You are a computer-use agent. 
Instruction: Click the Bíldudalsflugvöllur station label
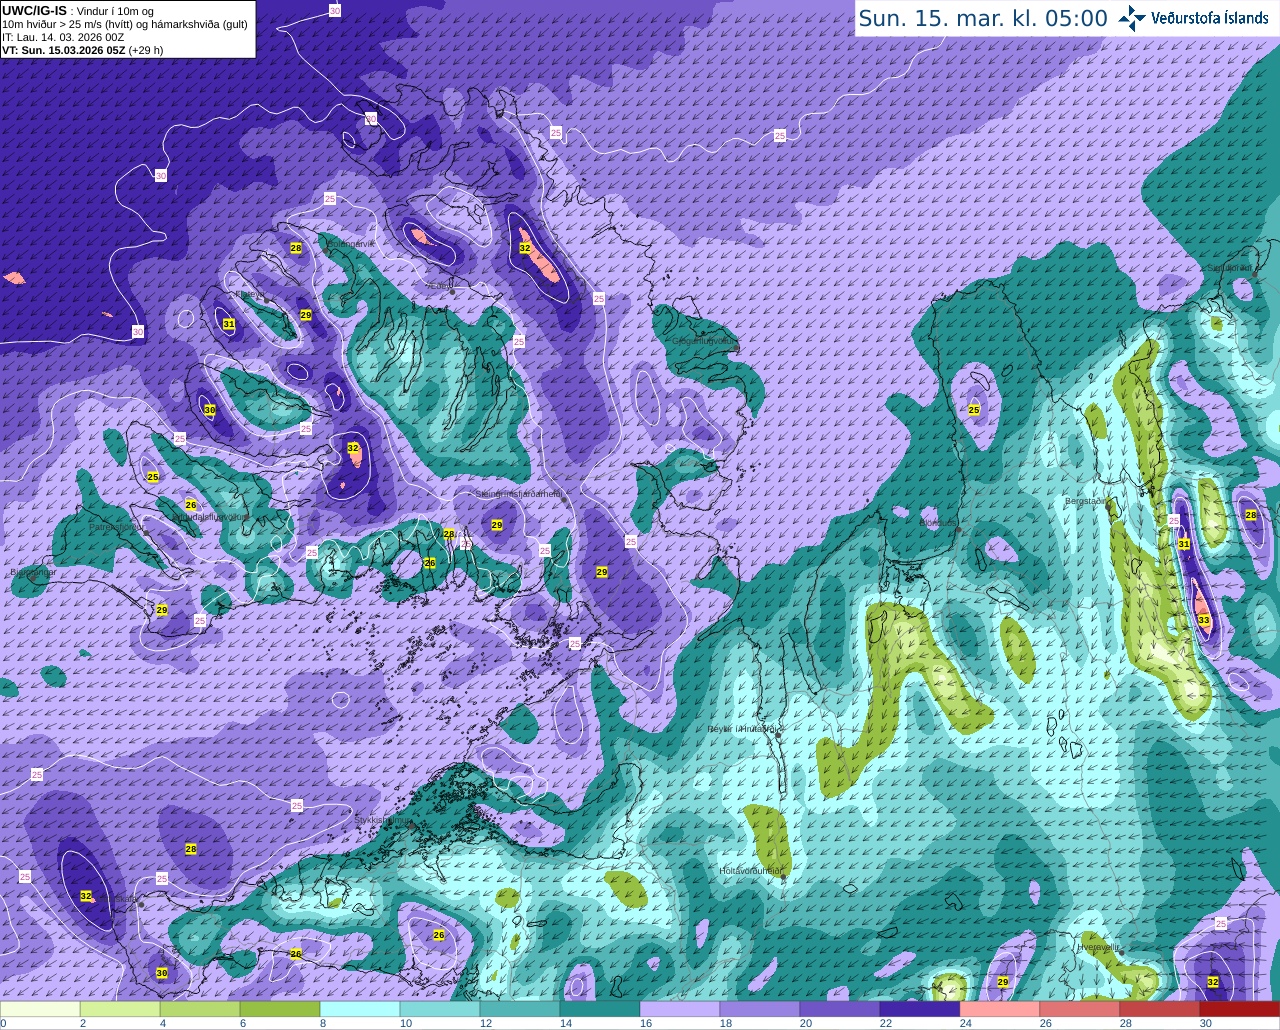click(210, 517)
